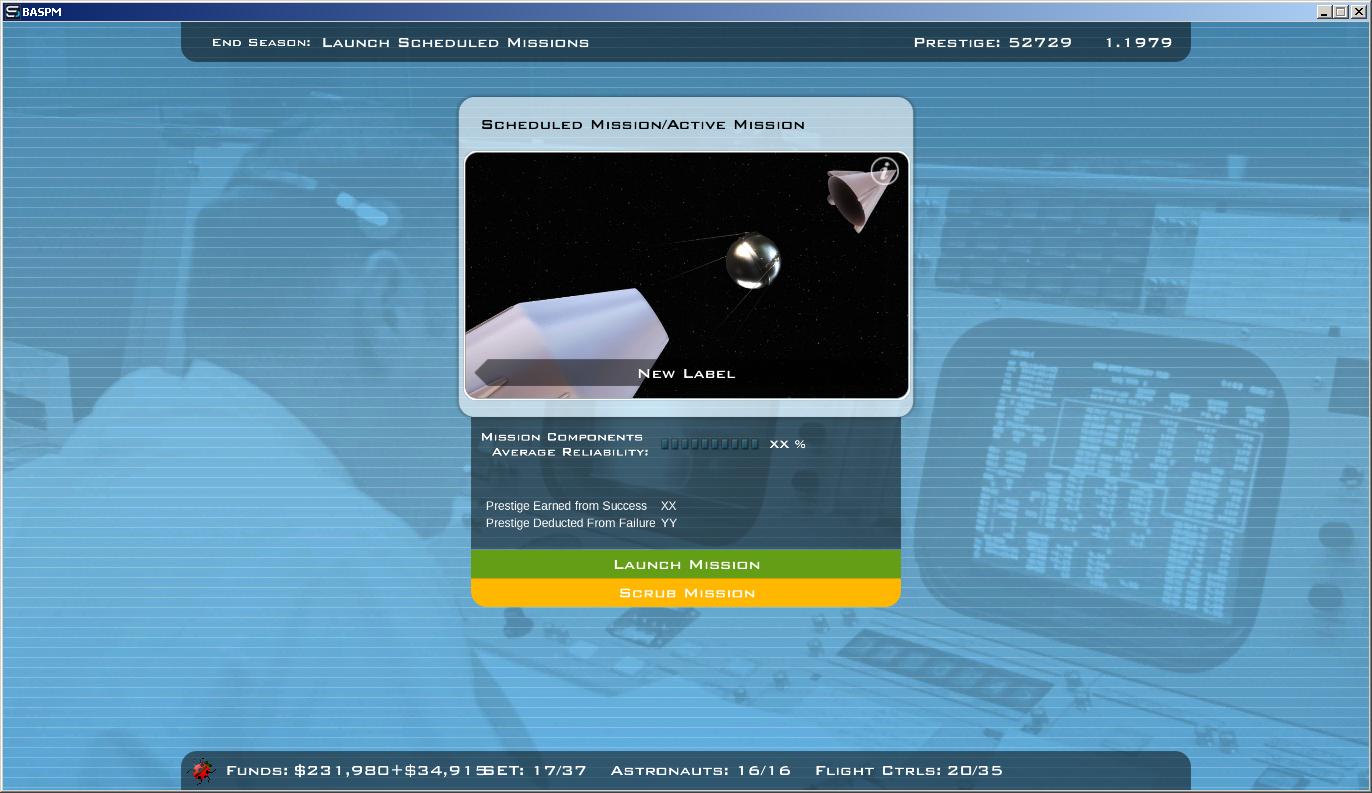
Task: Click the 1.1979 season date
Action: click(1139, 42)
